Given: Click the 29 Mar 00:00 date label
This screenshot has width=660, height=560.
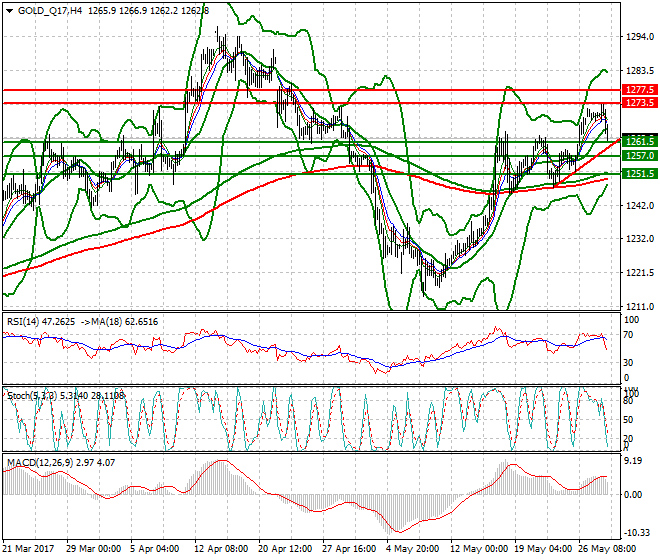Looking at the screenshot, I should click(93, 549).
